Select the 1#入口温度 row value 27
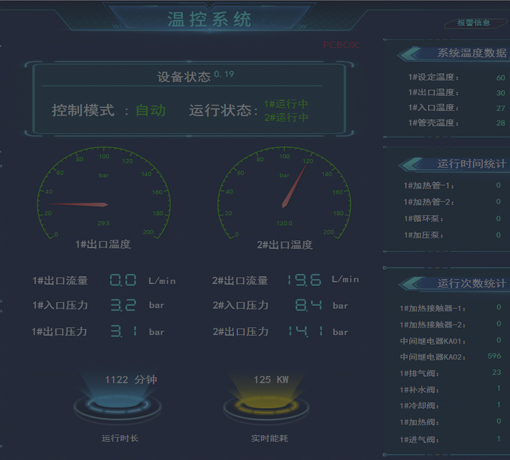Image resolution: width=510 pixels, height=460 pixels. (501, 108)
